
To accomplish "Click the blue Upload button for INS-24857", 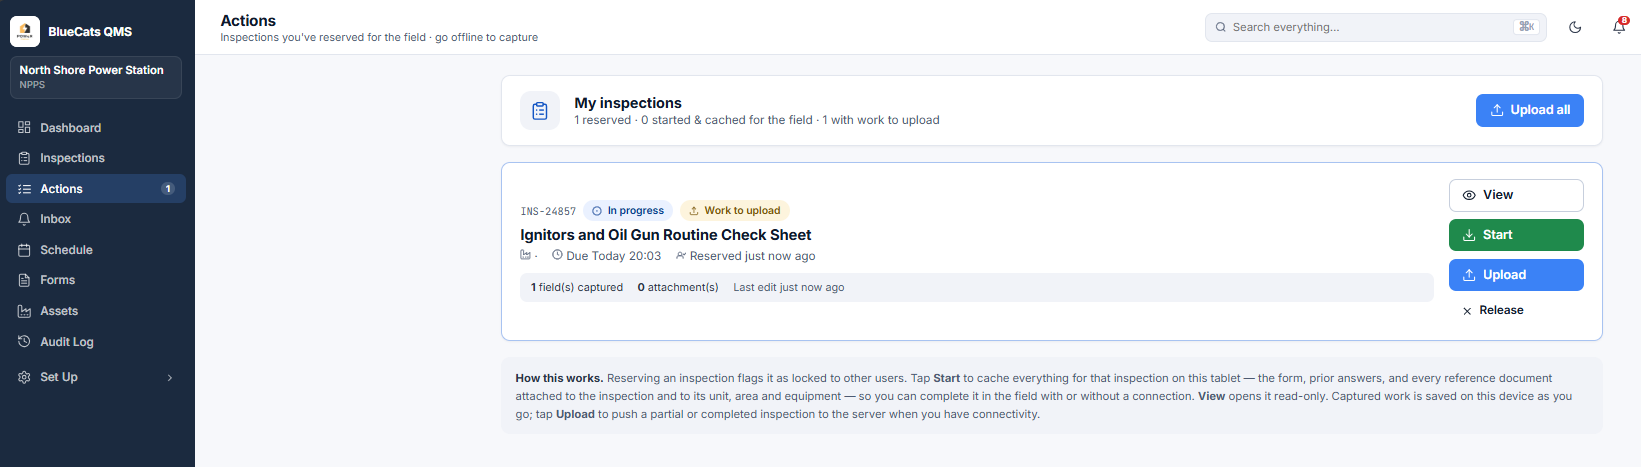I will pyautogui.click(x=1516, y=275).
